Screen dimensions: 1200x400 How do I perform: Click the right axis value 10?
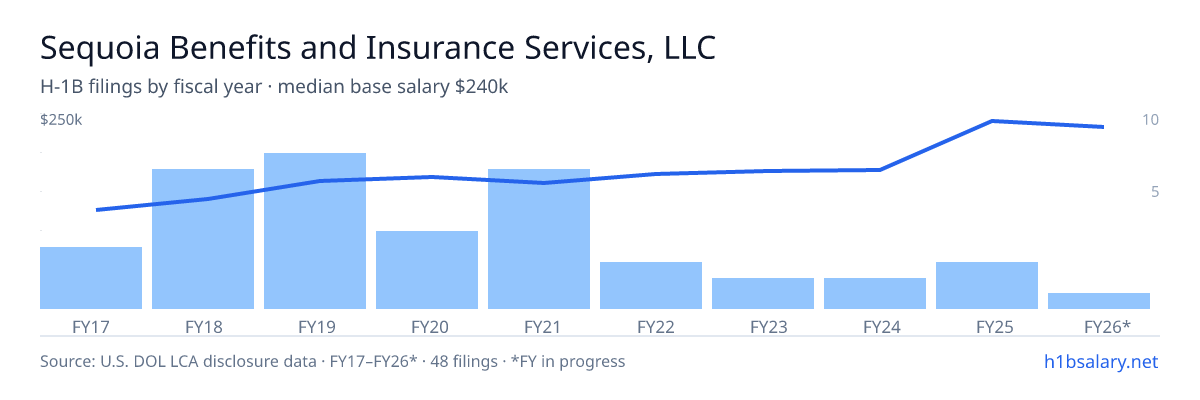1150,120
